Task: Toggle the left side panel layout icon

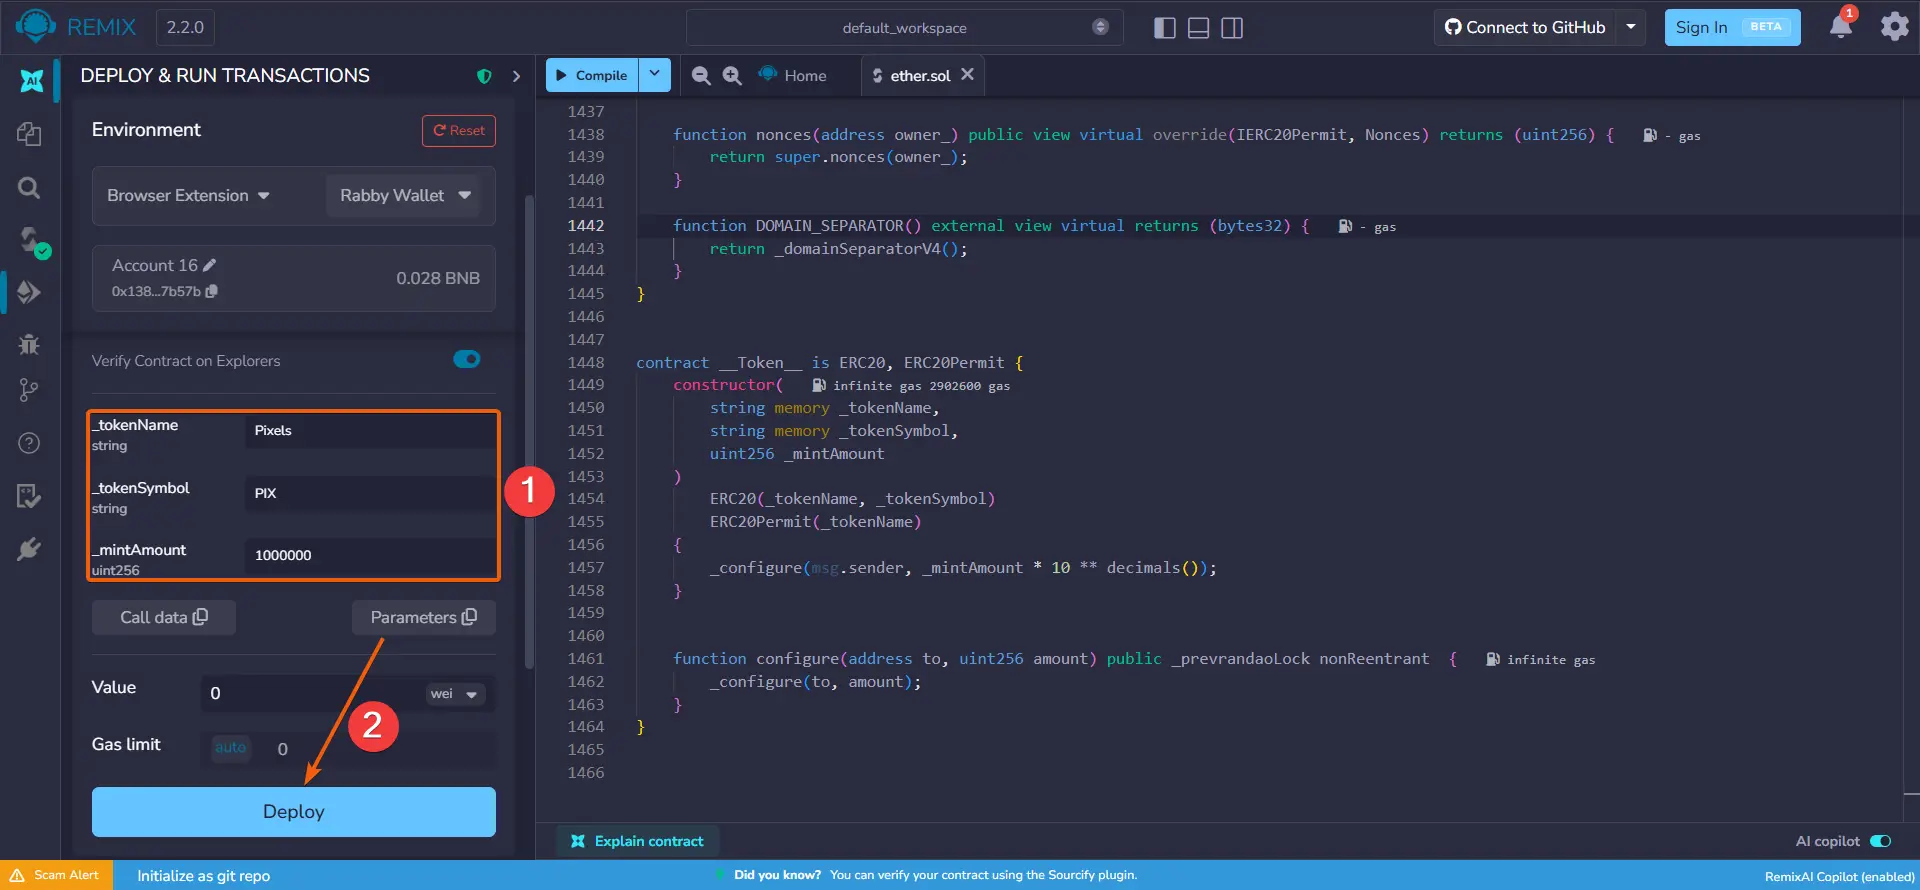Action: [x=1164, y=28]
